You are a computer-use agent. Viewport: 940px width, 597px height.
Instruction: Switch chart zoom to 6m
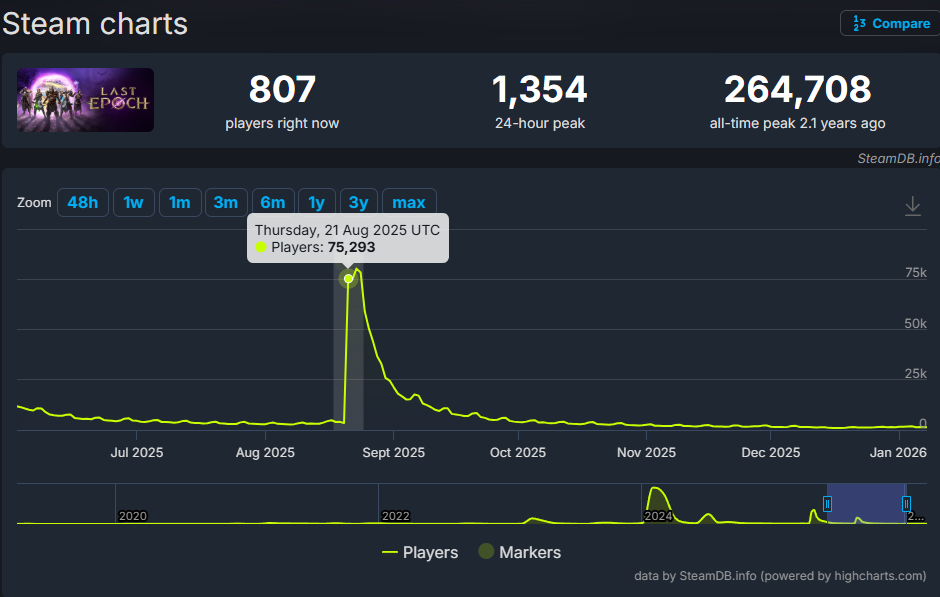[272, 202]
